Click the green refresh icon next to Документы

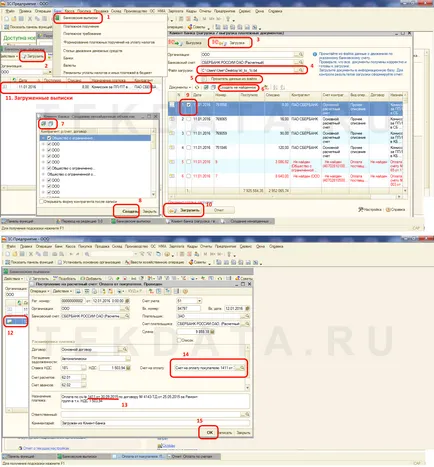[x=197, y=87]
